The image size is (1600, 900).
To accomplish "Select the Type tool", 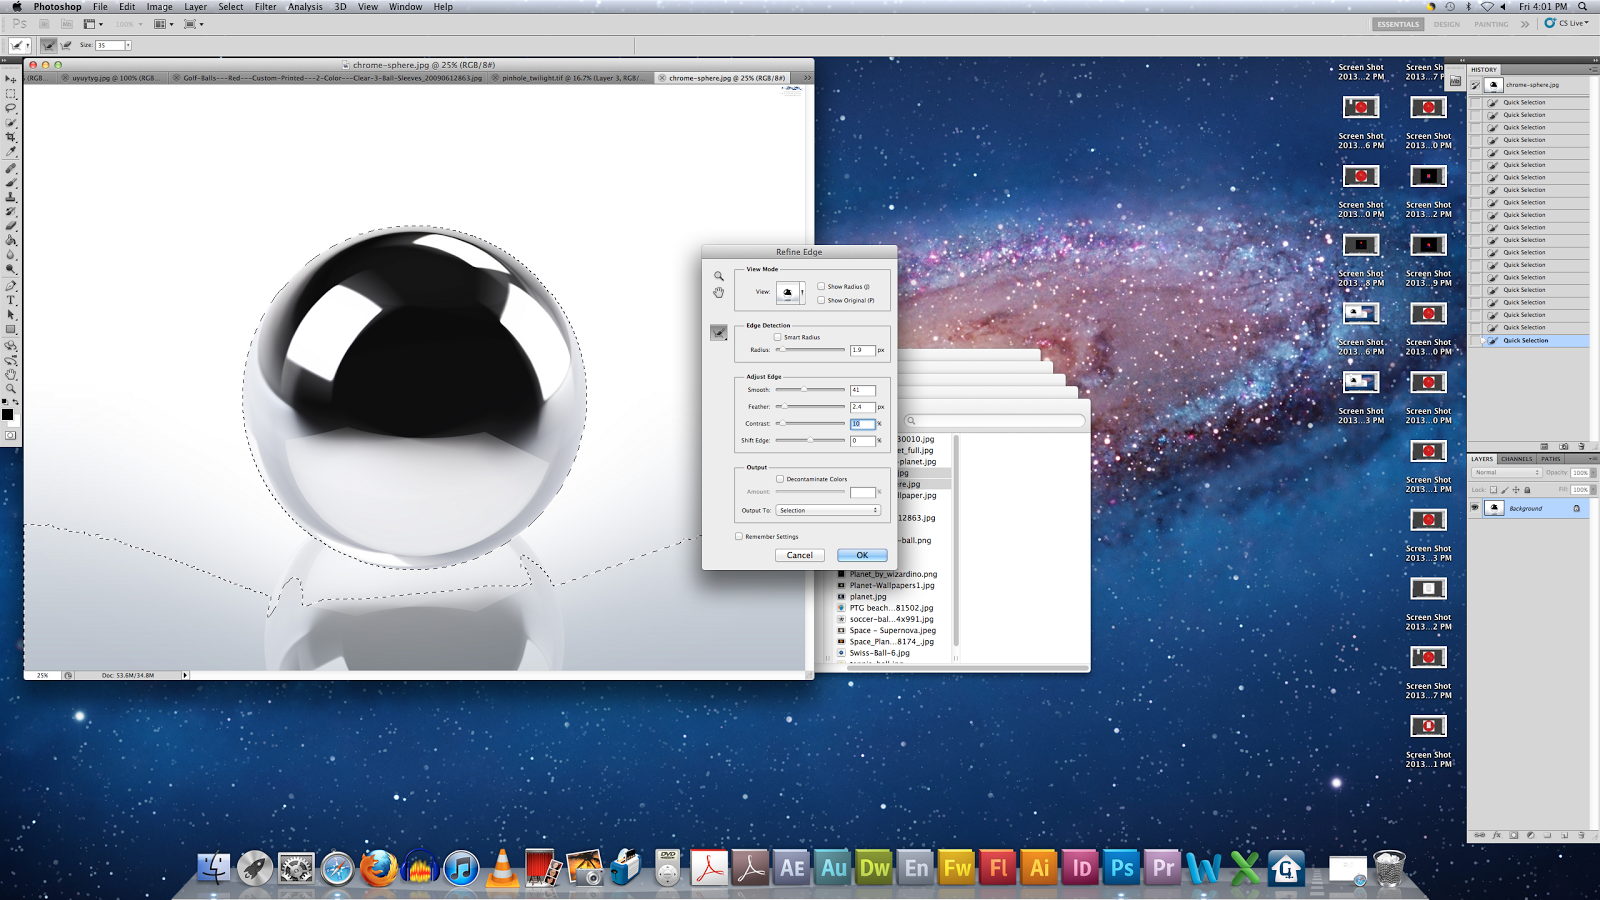I will (11, 300).
